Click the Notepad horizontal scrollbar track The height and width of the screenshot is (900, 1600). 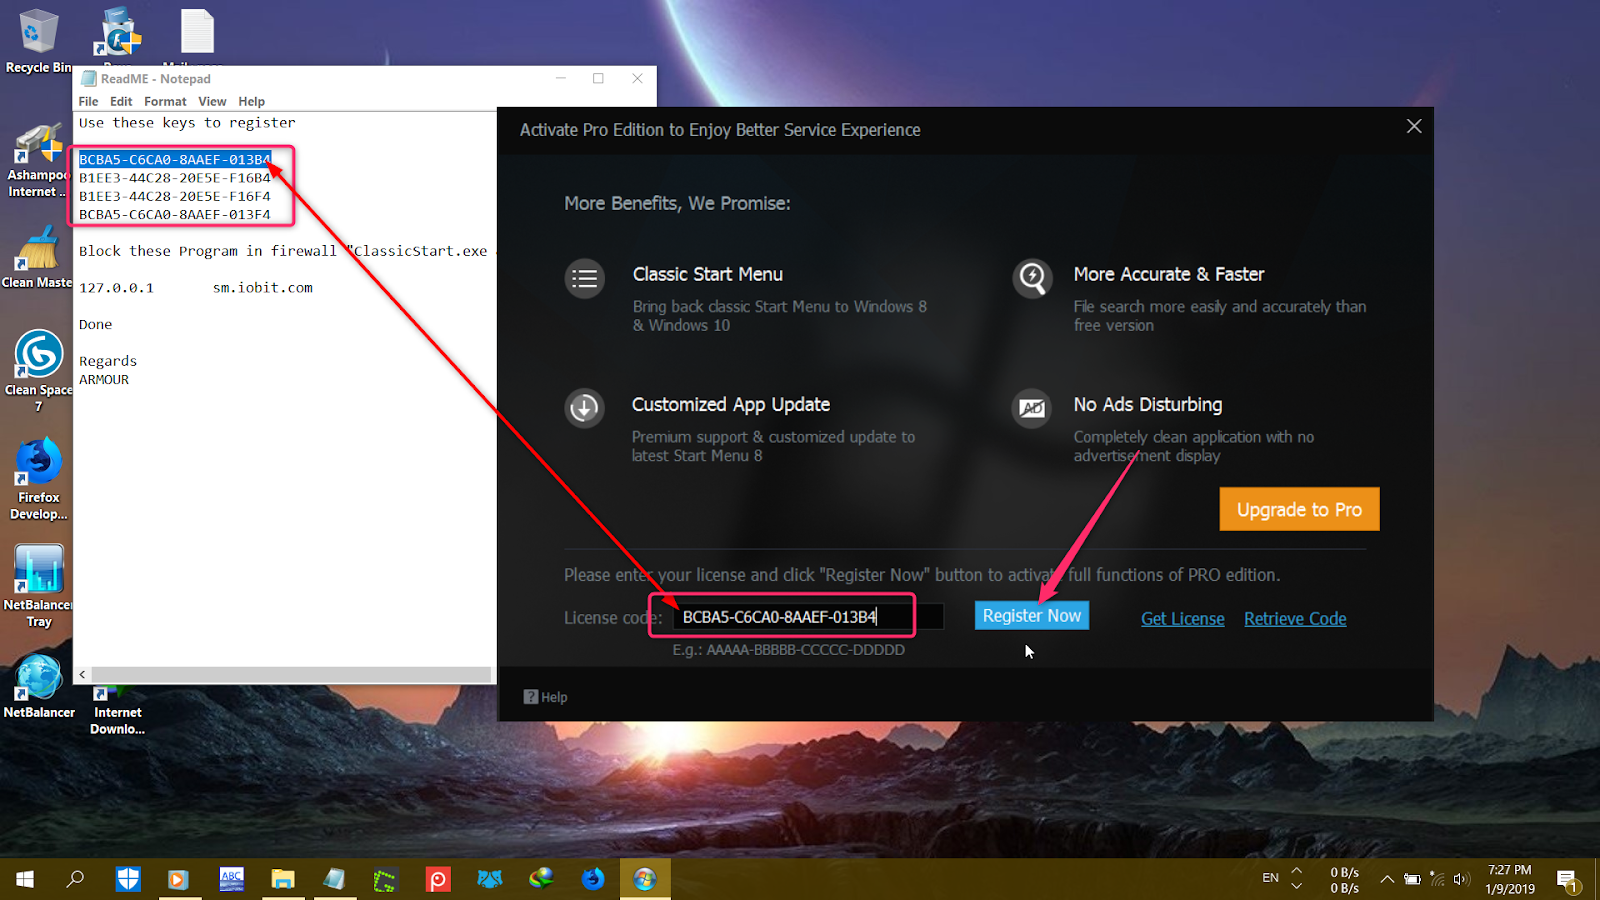pos(293,675)
